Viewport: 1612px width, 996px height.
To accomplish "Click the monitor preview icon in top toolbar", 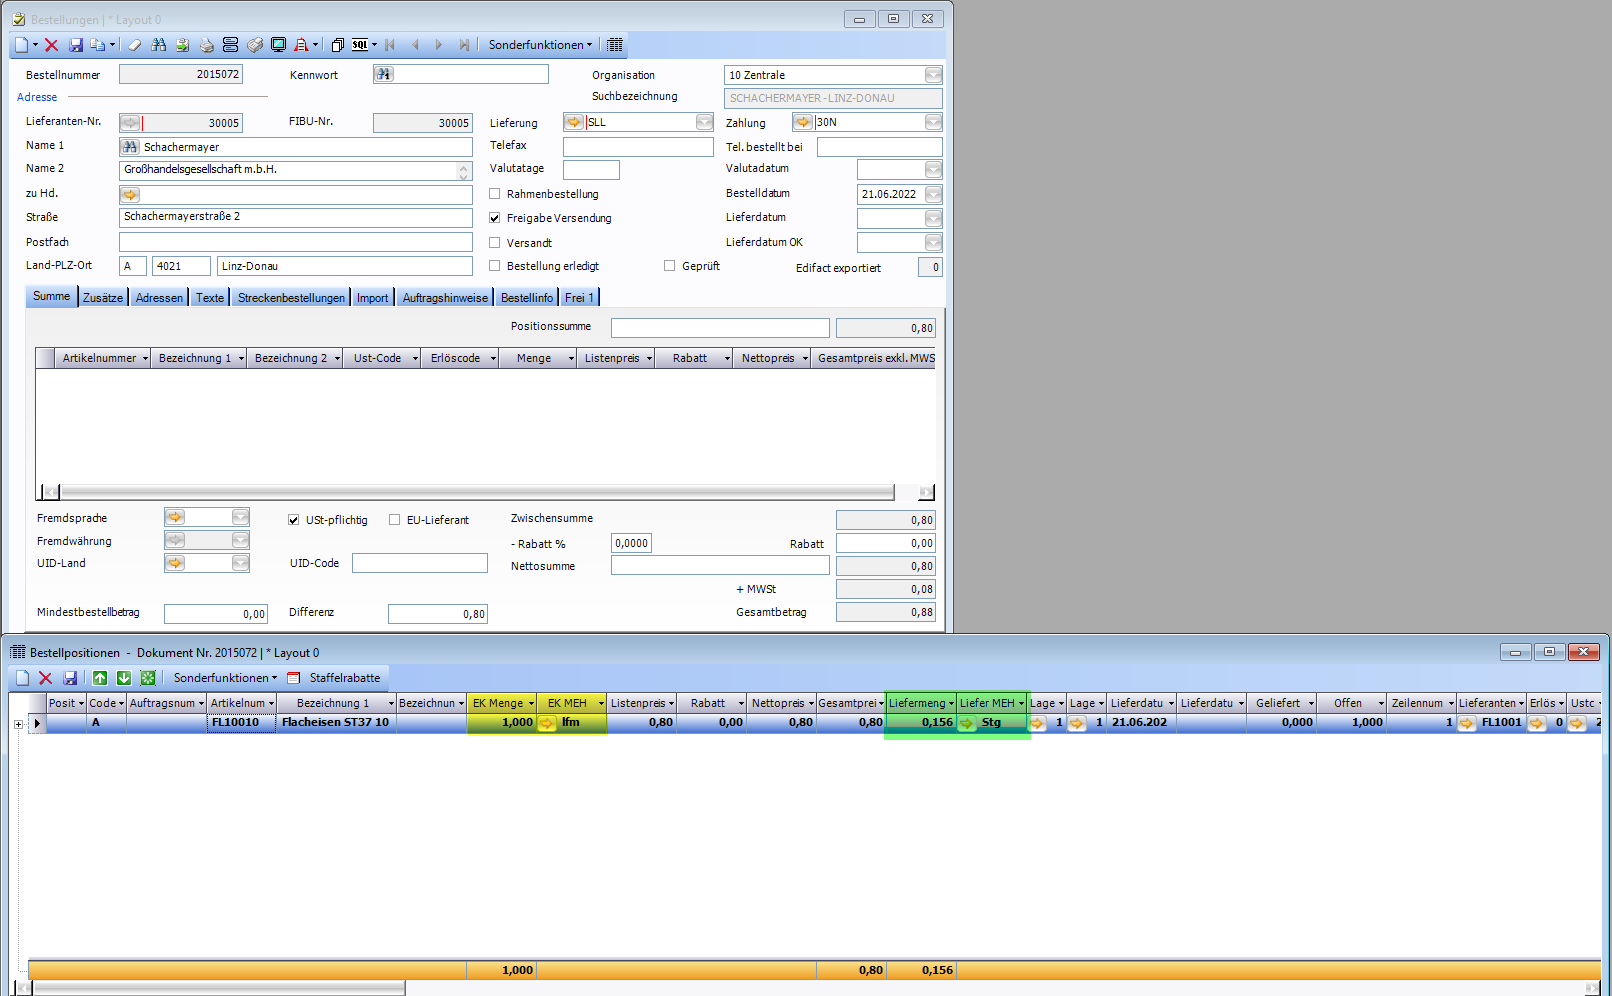I will pyautogui.click(x=279, y=45).
